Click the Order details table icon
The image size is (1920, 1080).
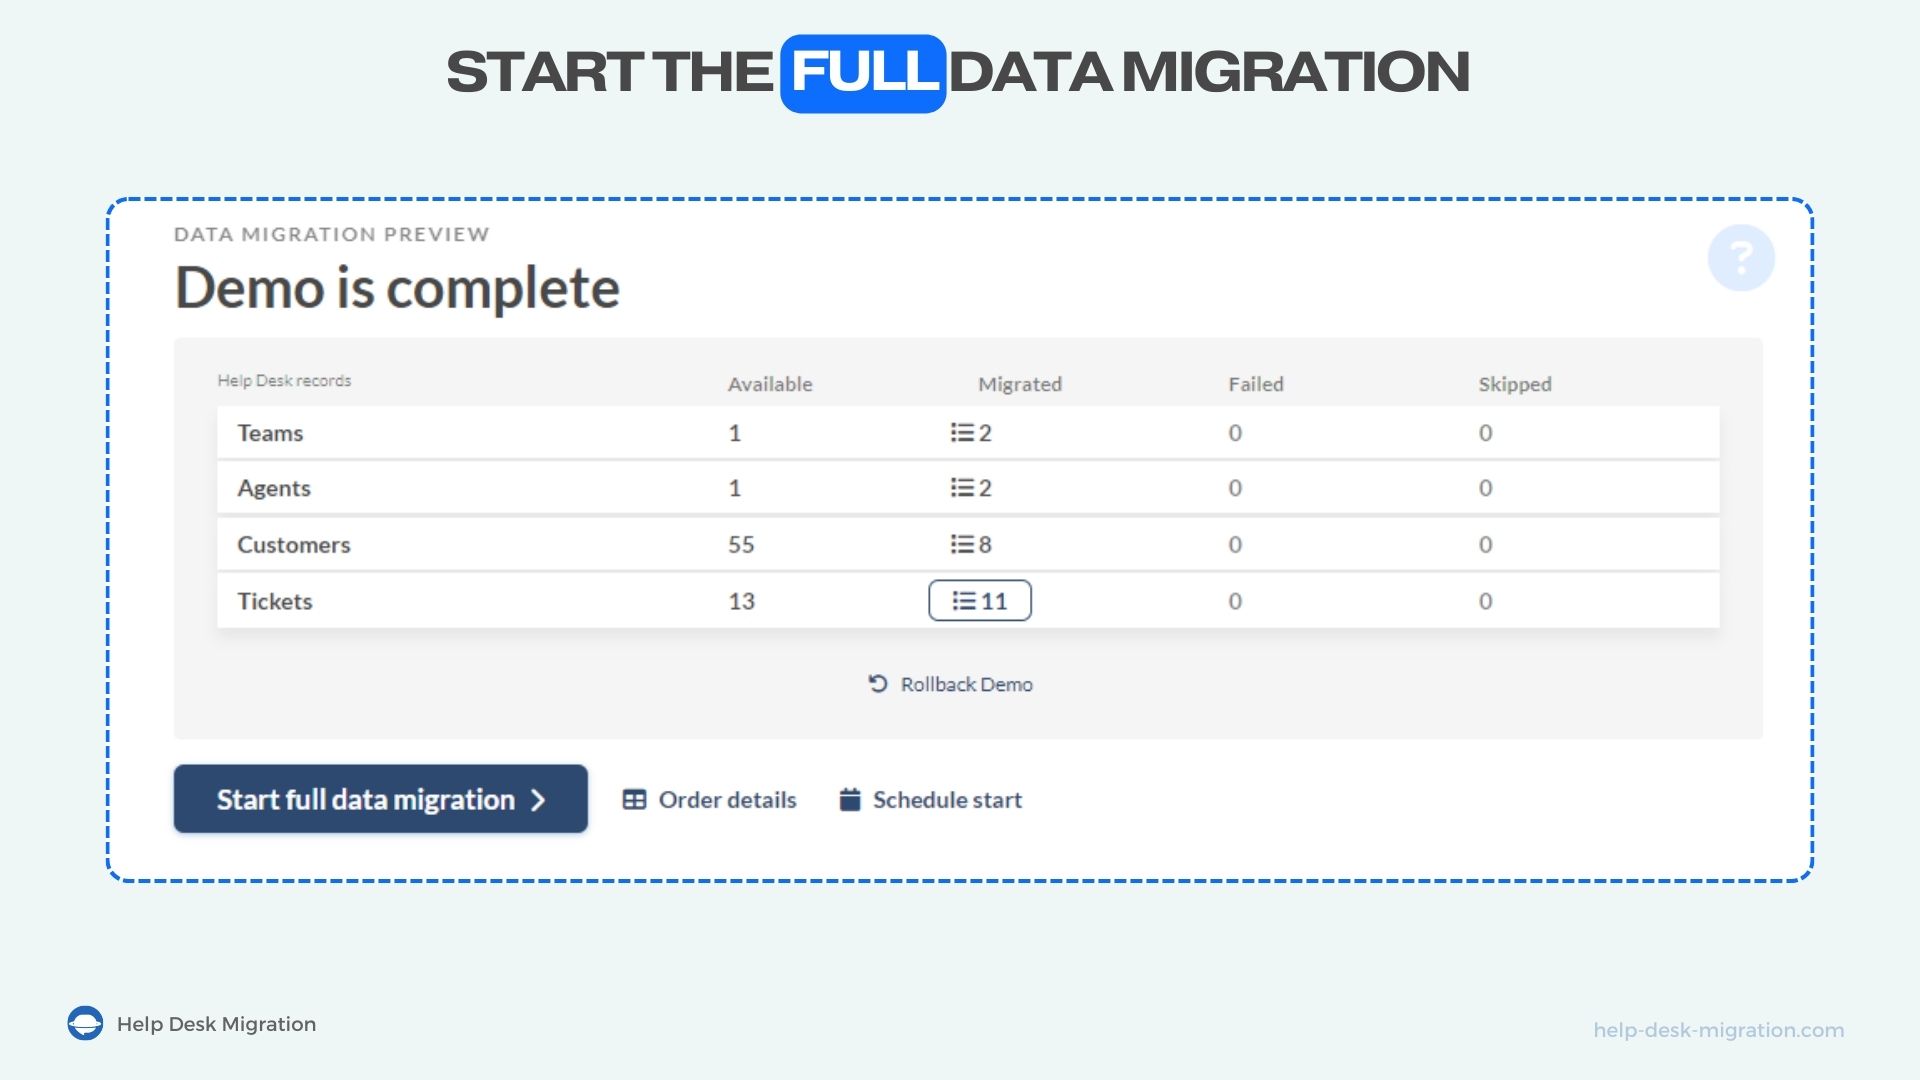coord(634,800)
